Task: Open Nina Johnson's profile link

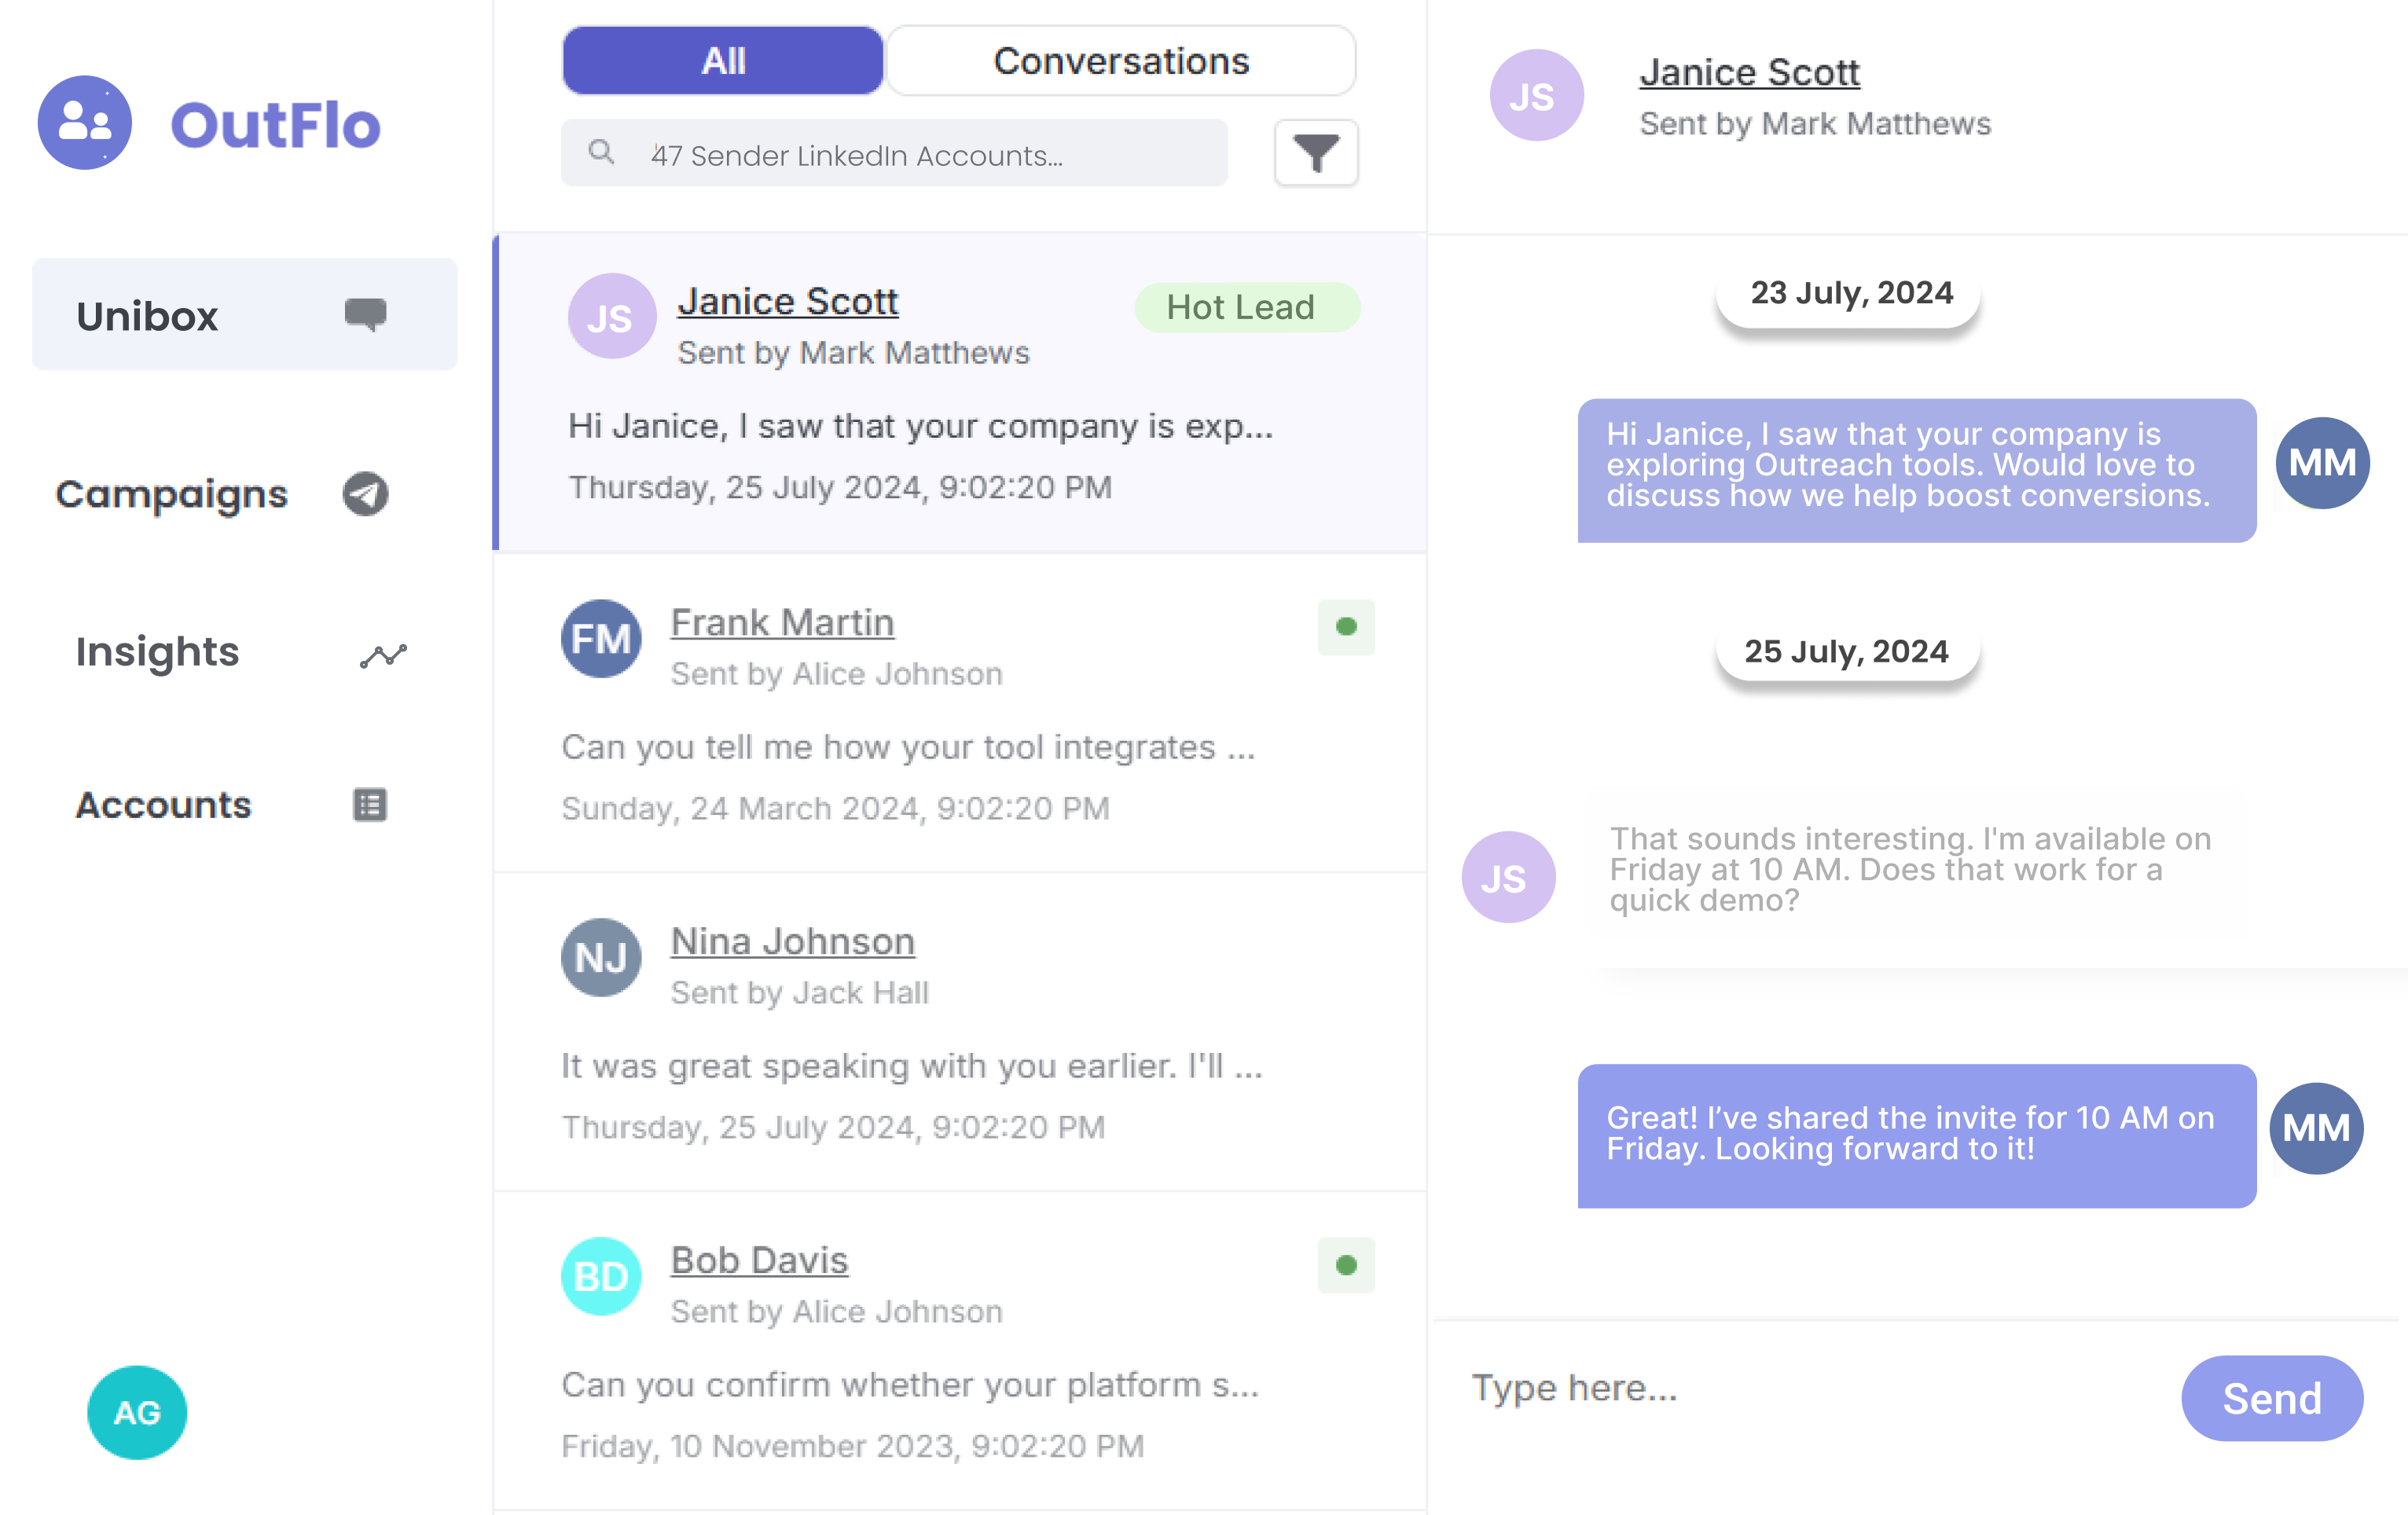Action: 791,940
